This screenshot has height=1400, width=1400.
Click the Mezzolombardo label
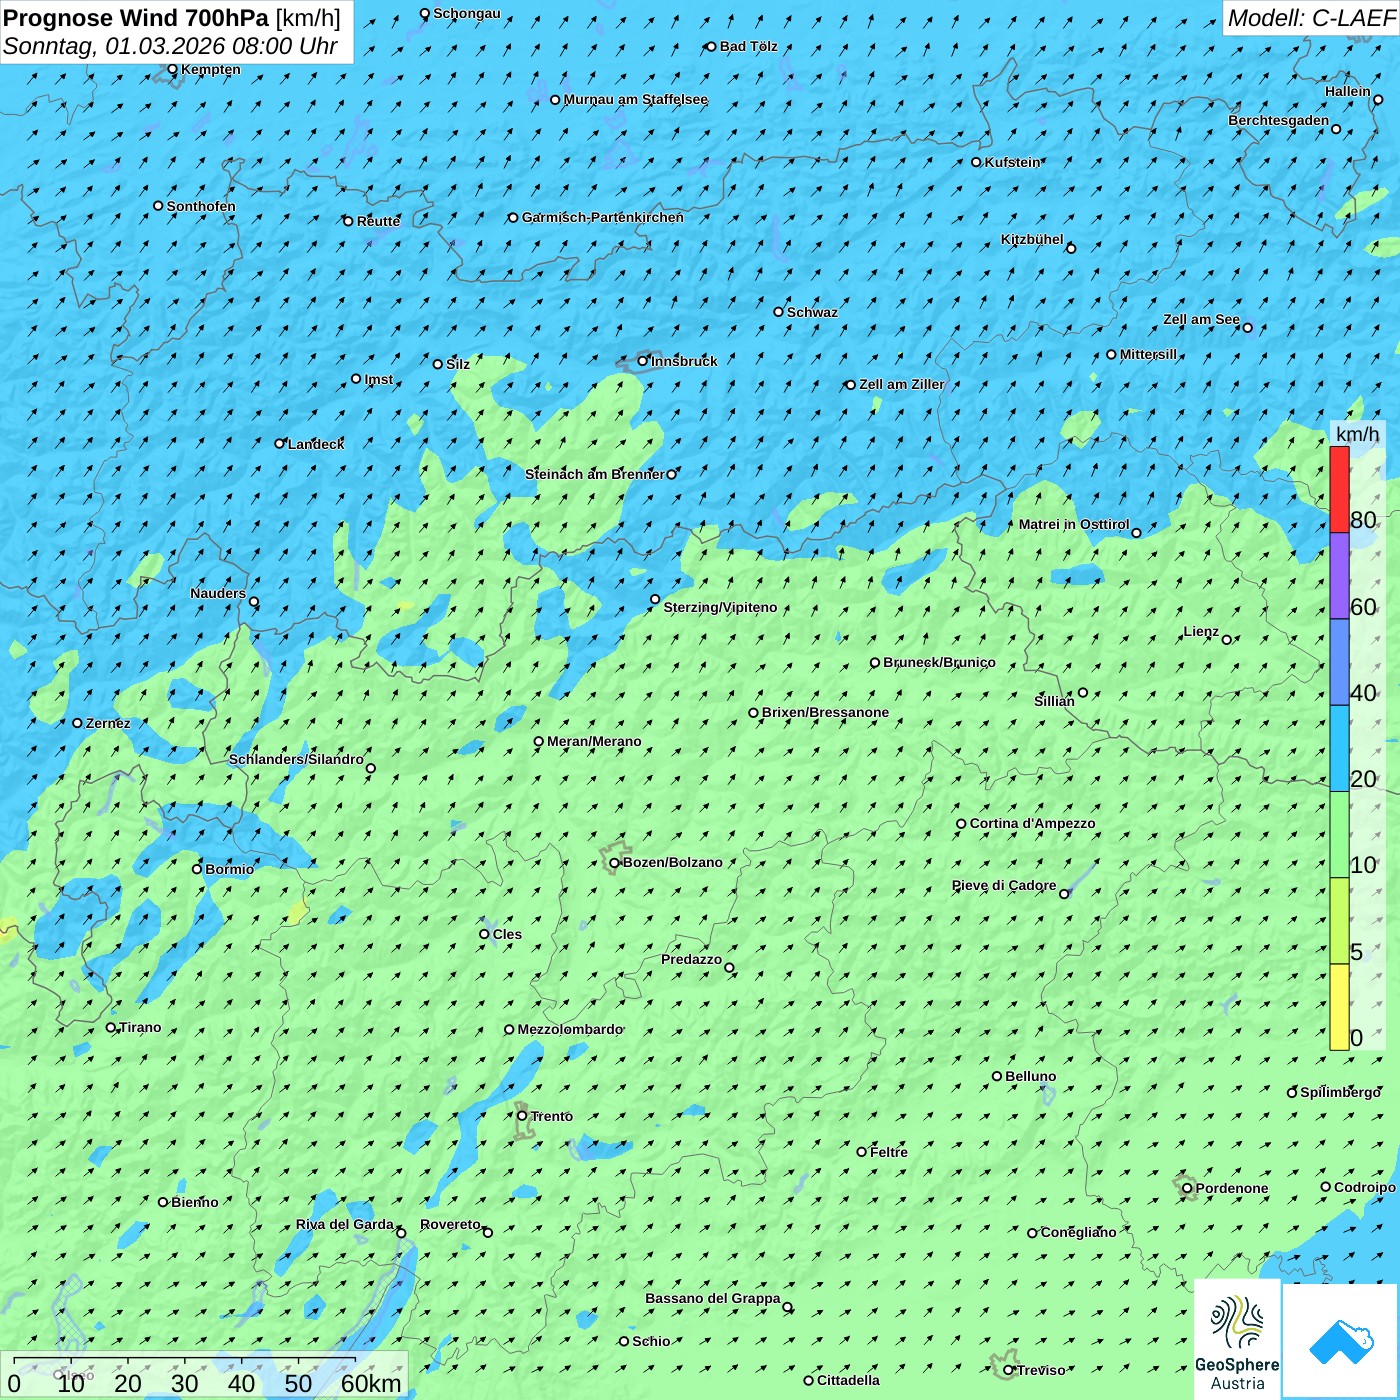(570, 1029)
